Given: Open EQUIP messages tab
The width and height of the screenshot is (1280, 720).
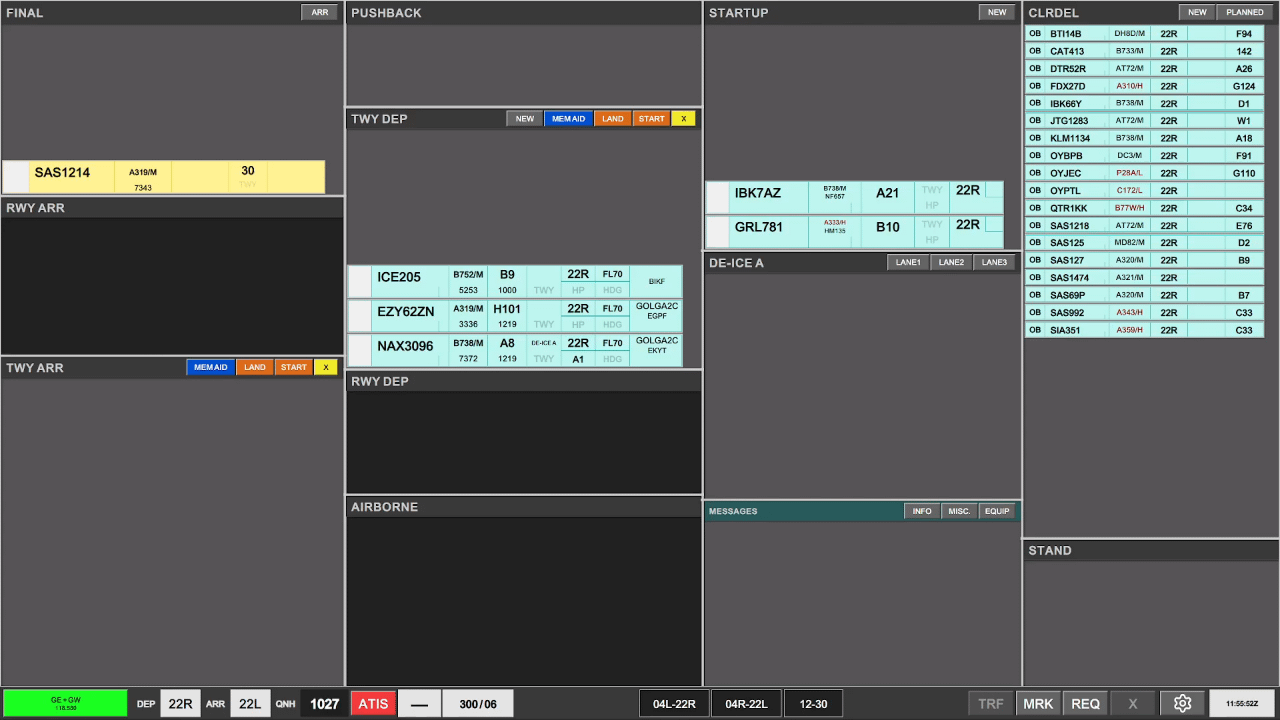Looking at the screenshot, I should click(997, 511).
